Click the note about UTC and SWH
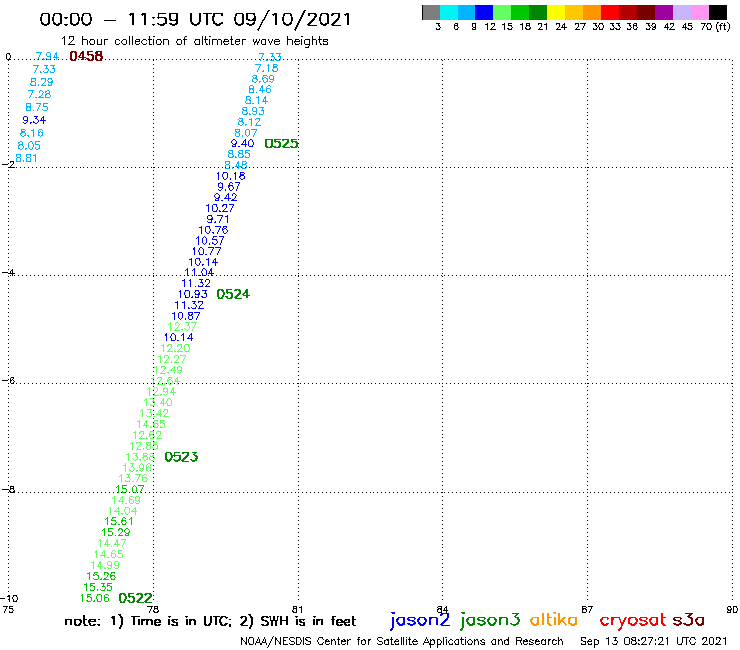Viewport: 740px width, 650px height. click(210, 621)
